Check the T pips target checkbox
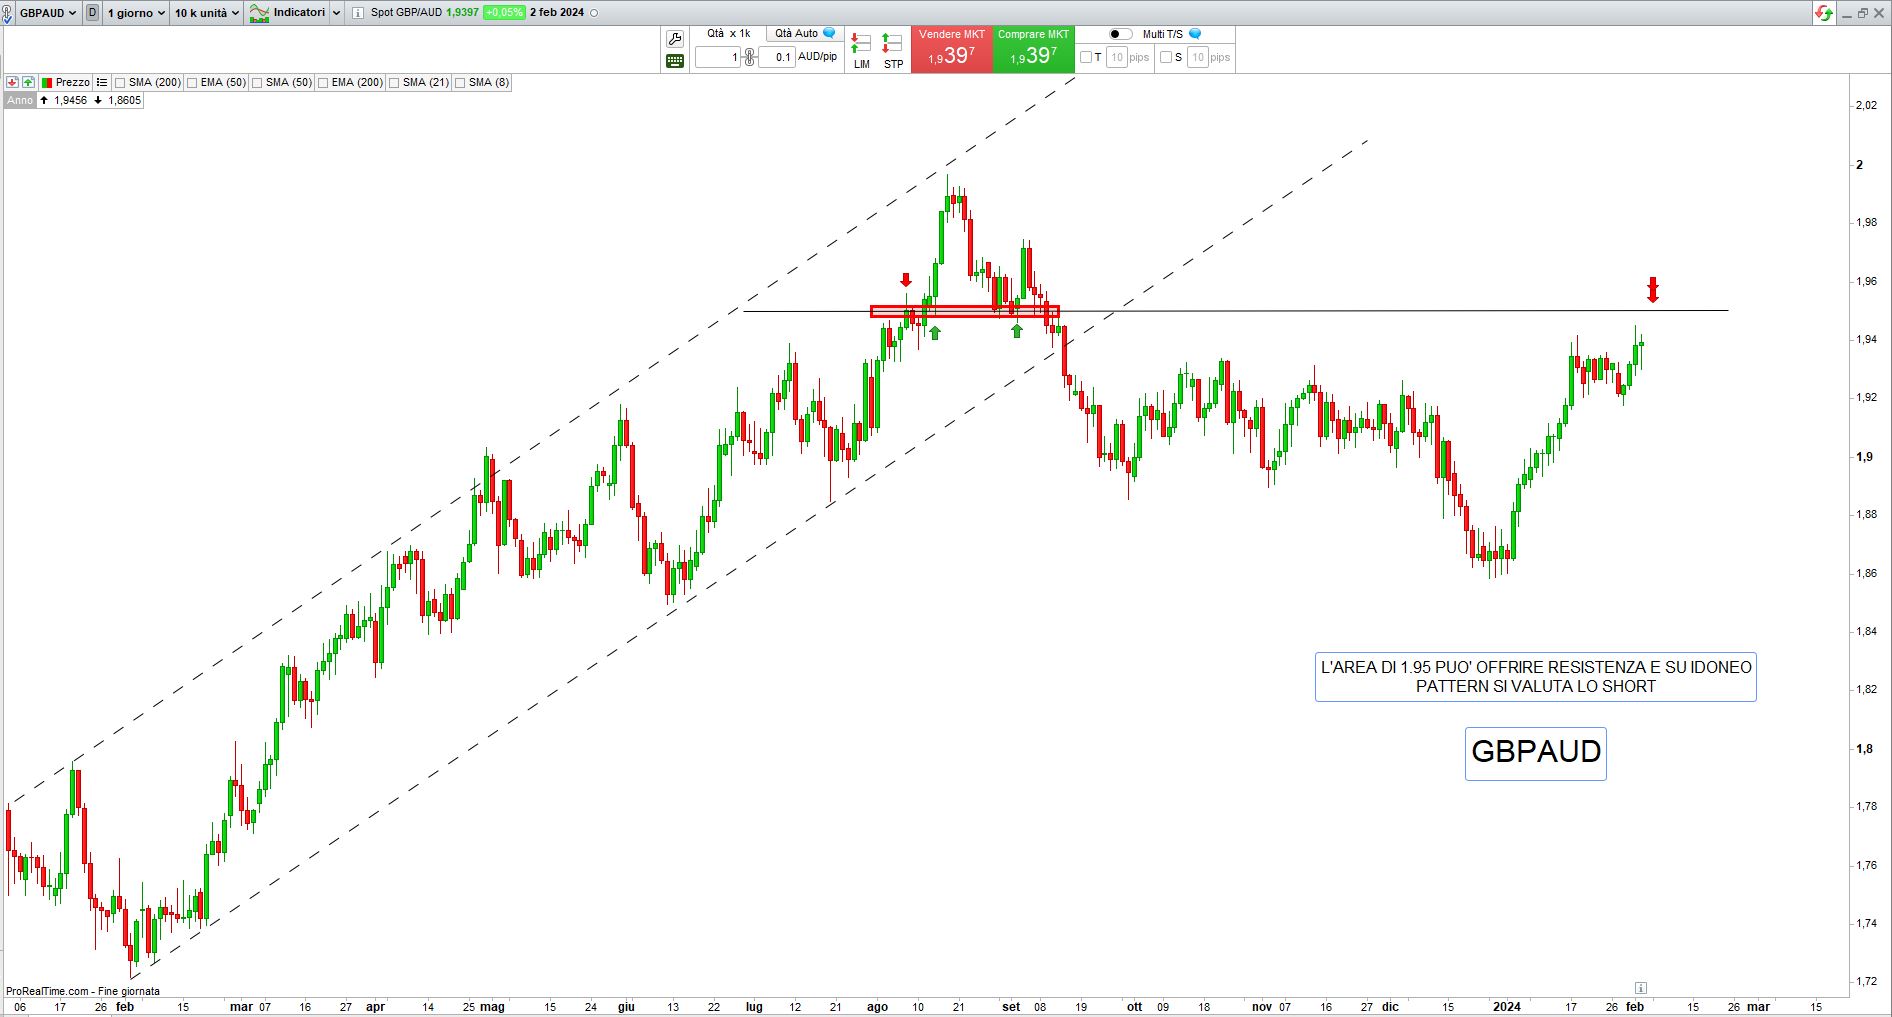The image size is (1892, 1017). pyautogui.click(x=1086, y=57)
